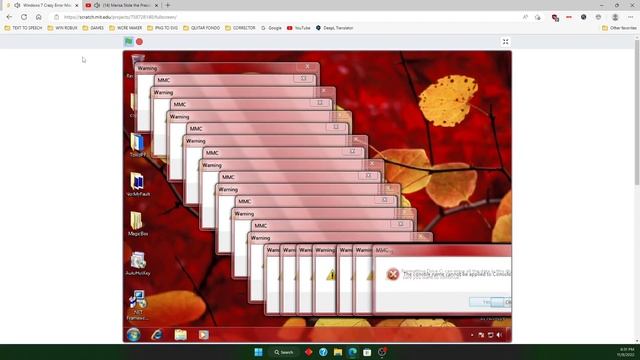Open Windows Explorer on the Windows 7 taskbar
The image size is (640, 360).
[180, 335]
